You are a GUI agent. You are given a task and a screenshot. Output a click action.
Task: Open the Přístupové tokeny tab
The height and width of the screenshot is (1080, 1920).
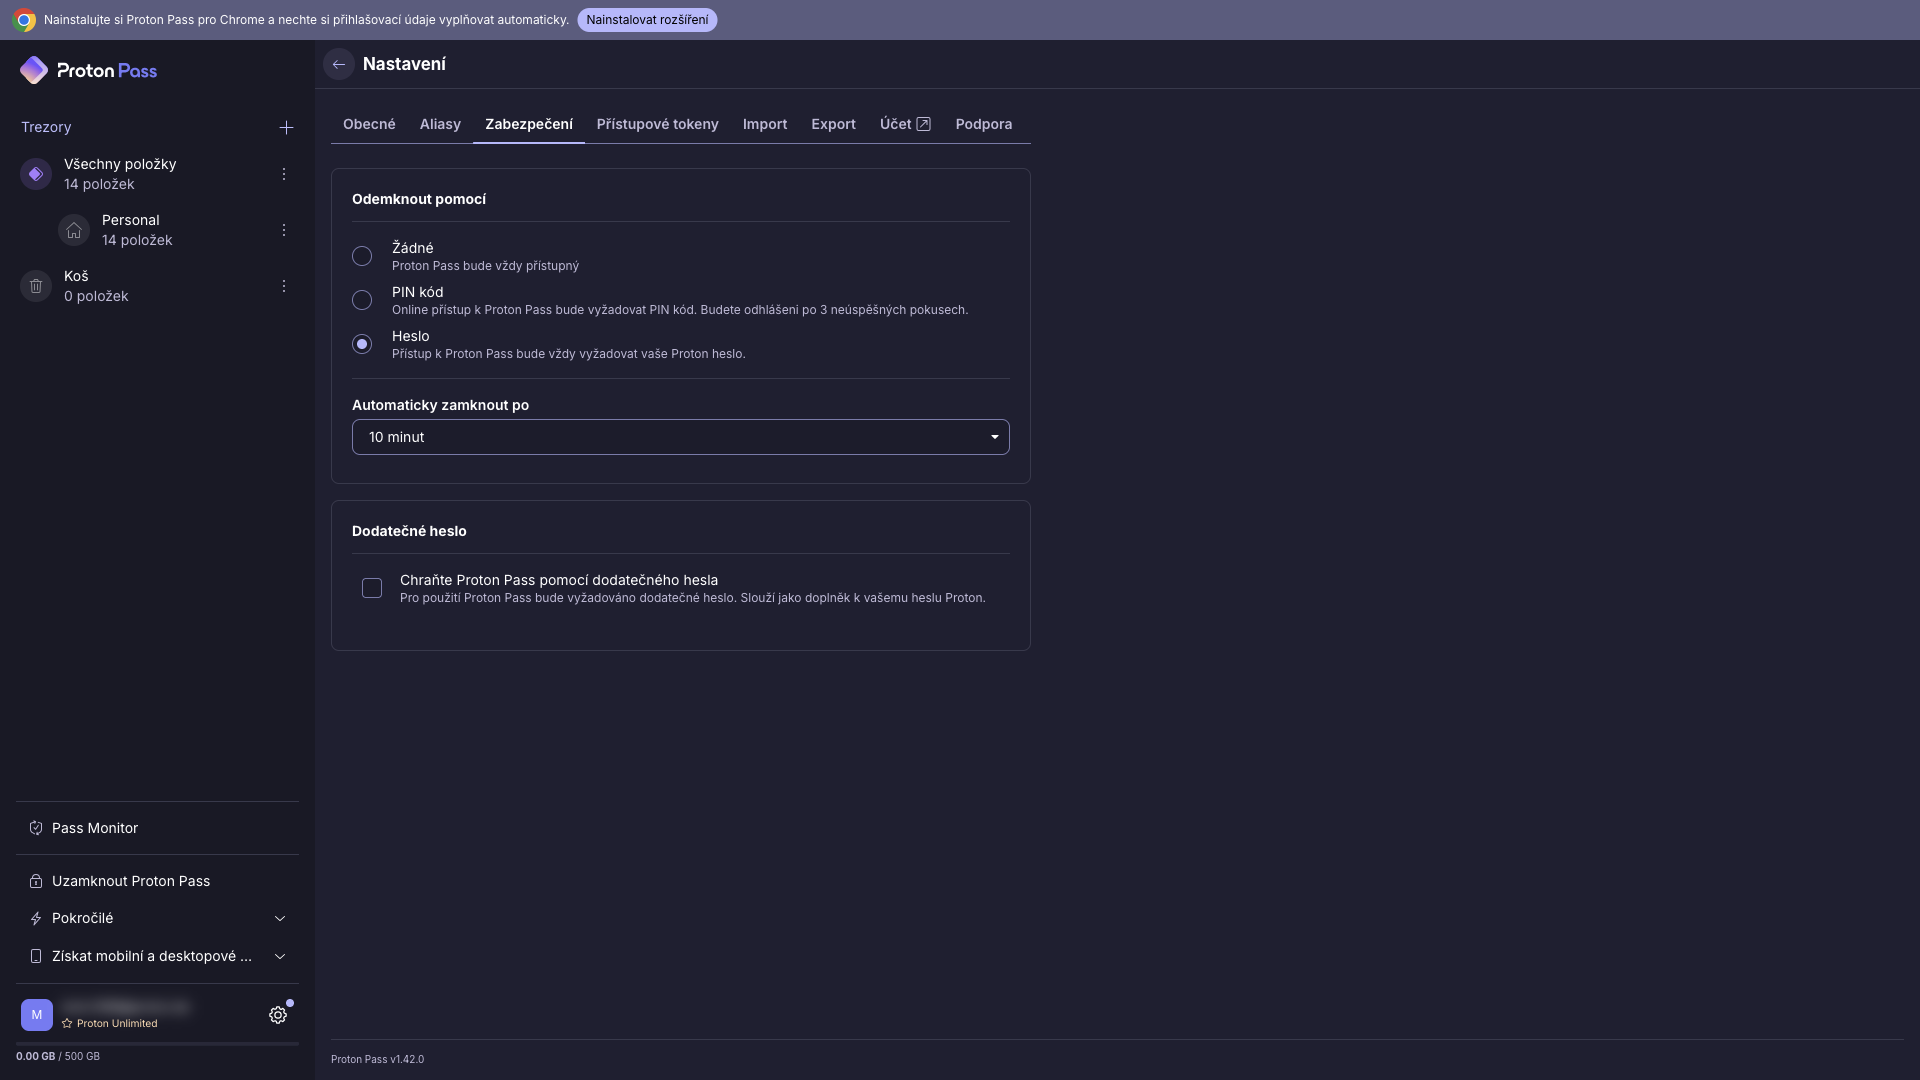(x=657, y=124)
